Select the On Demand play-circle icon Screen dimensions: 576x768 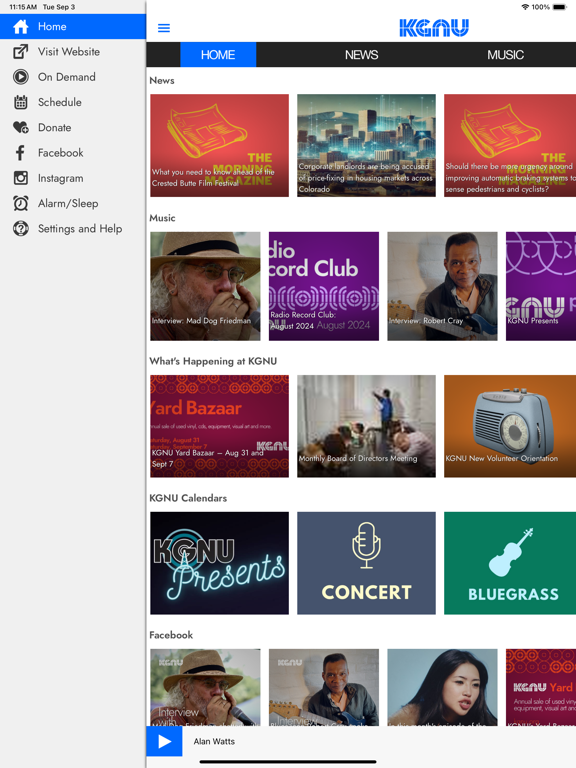[x=21, y=77]
